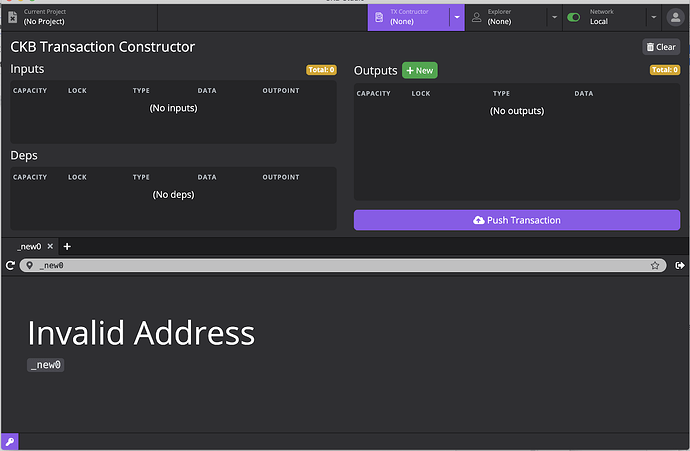Click the (No deps) placeholder text
The image size is (690, 451).
[x=173, y=194]
